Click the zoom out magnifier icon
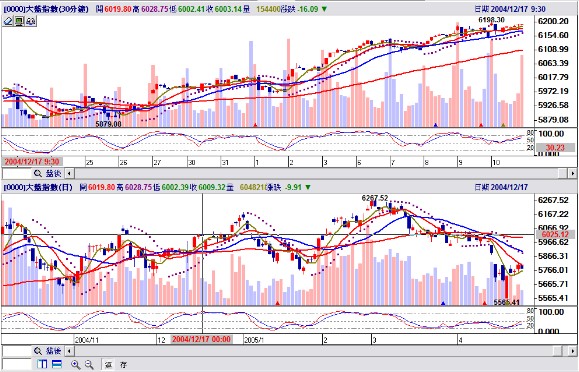579x372 pixels. pos(89,365)
